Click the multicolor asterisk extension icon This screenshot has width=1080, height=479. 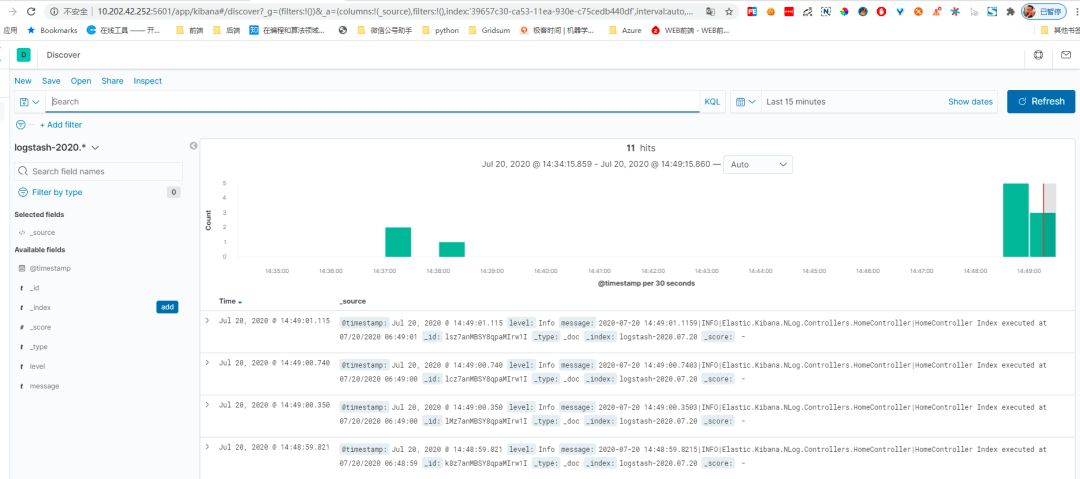click(955, 12)
